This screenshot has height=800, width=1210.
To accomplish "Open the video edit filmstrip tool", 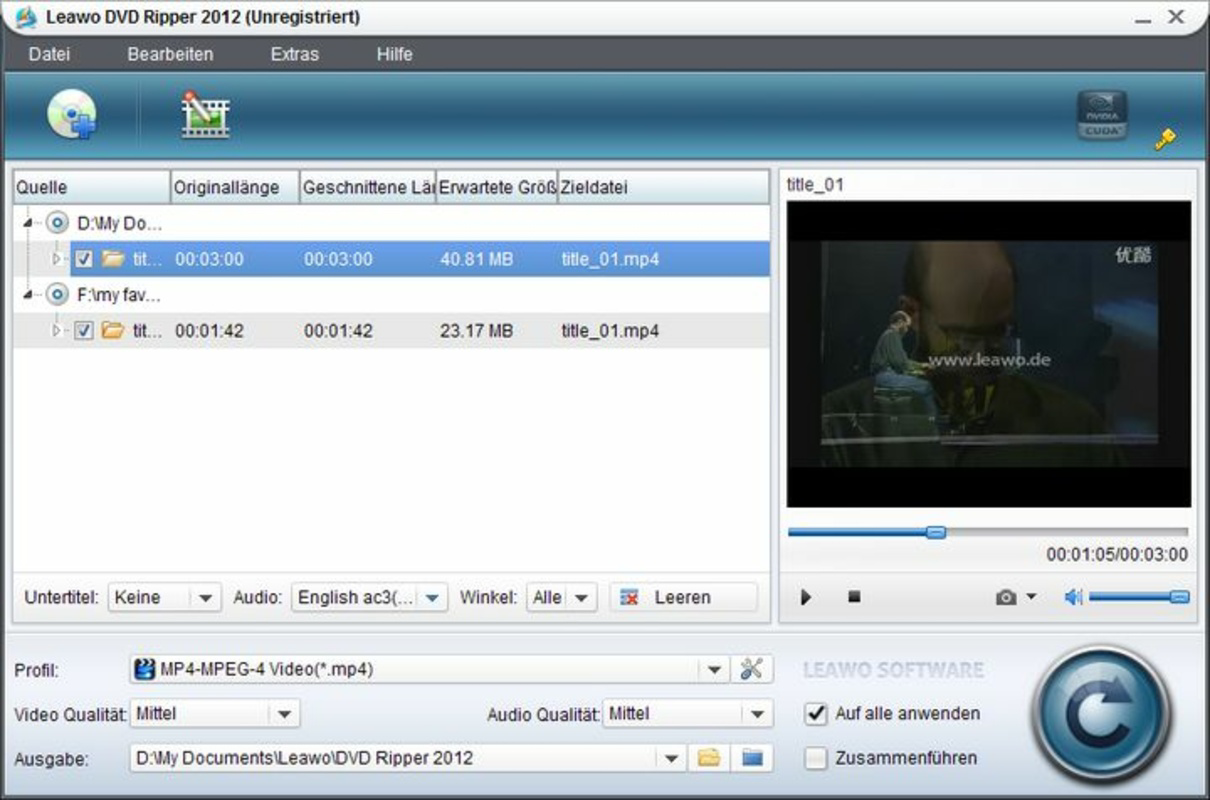I will pos(206,114).
